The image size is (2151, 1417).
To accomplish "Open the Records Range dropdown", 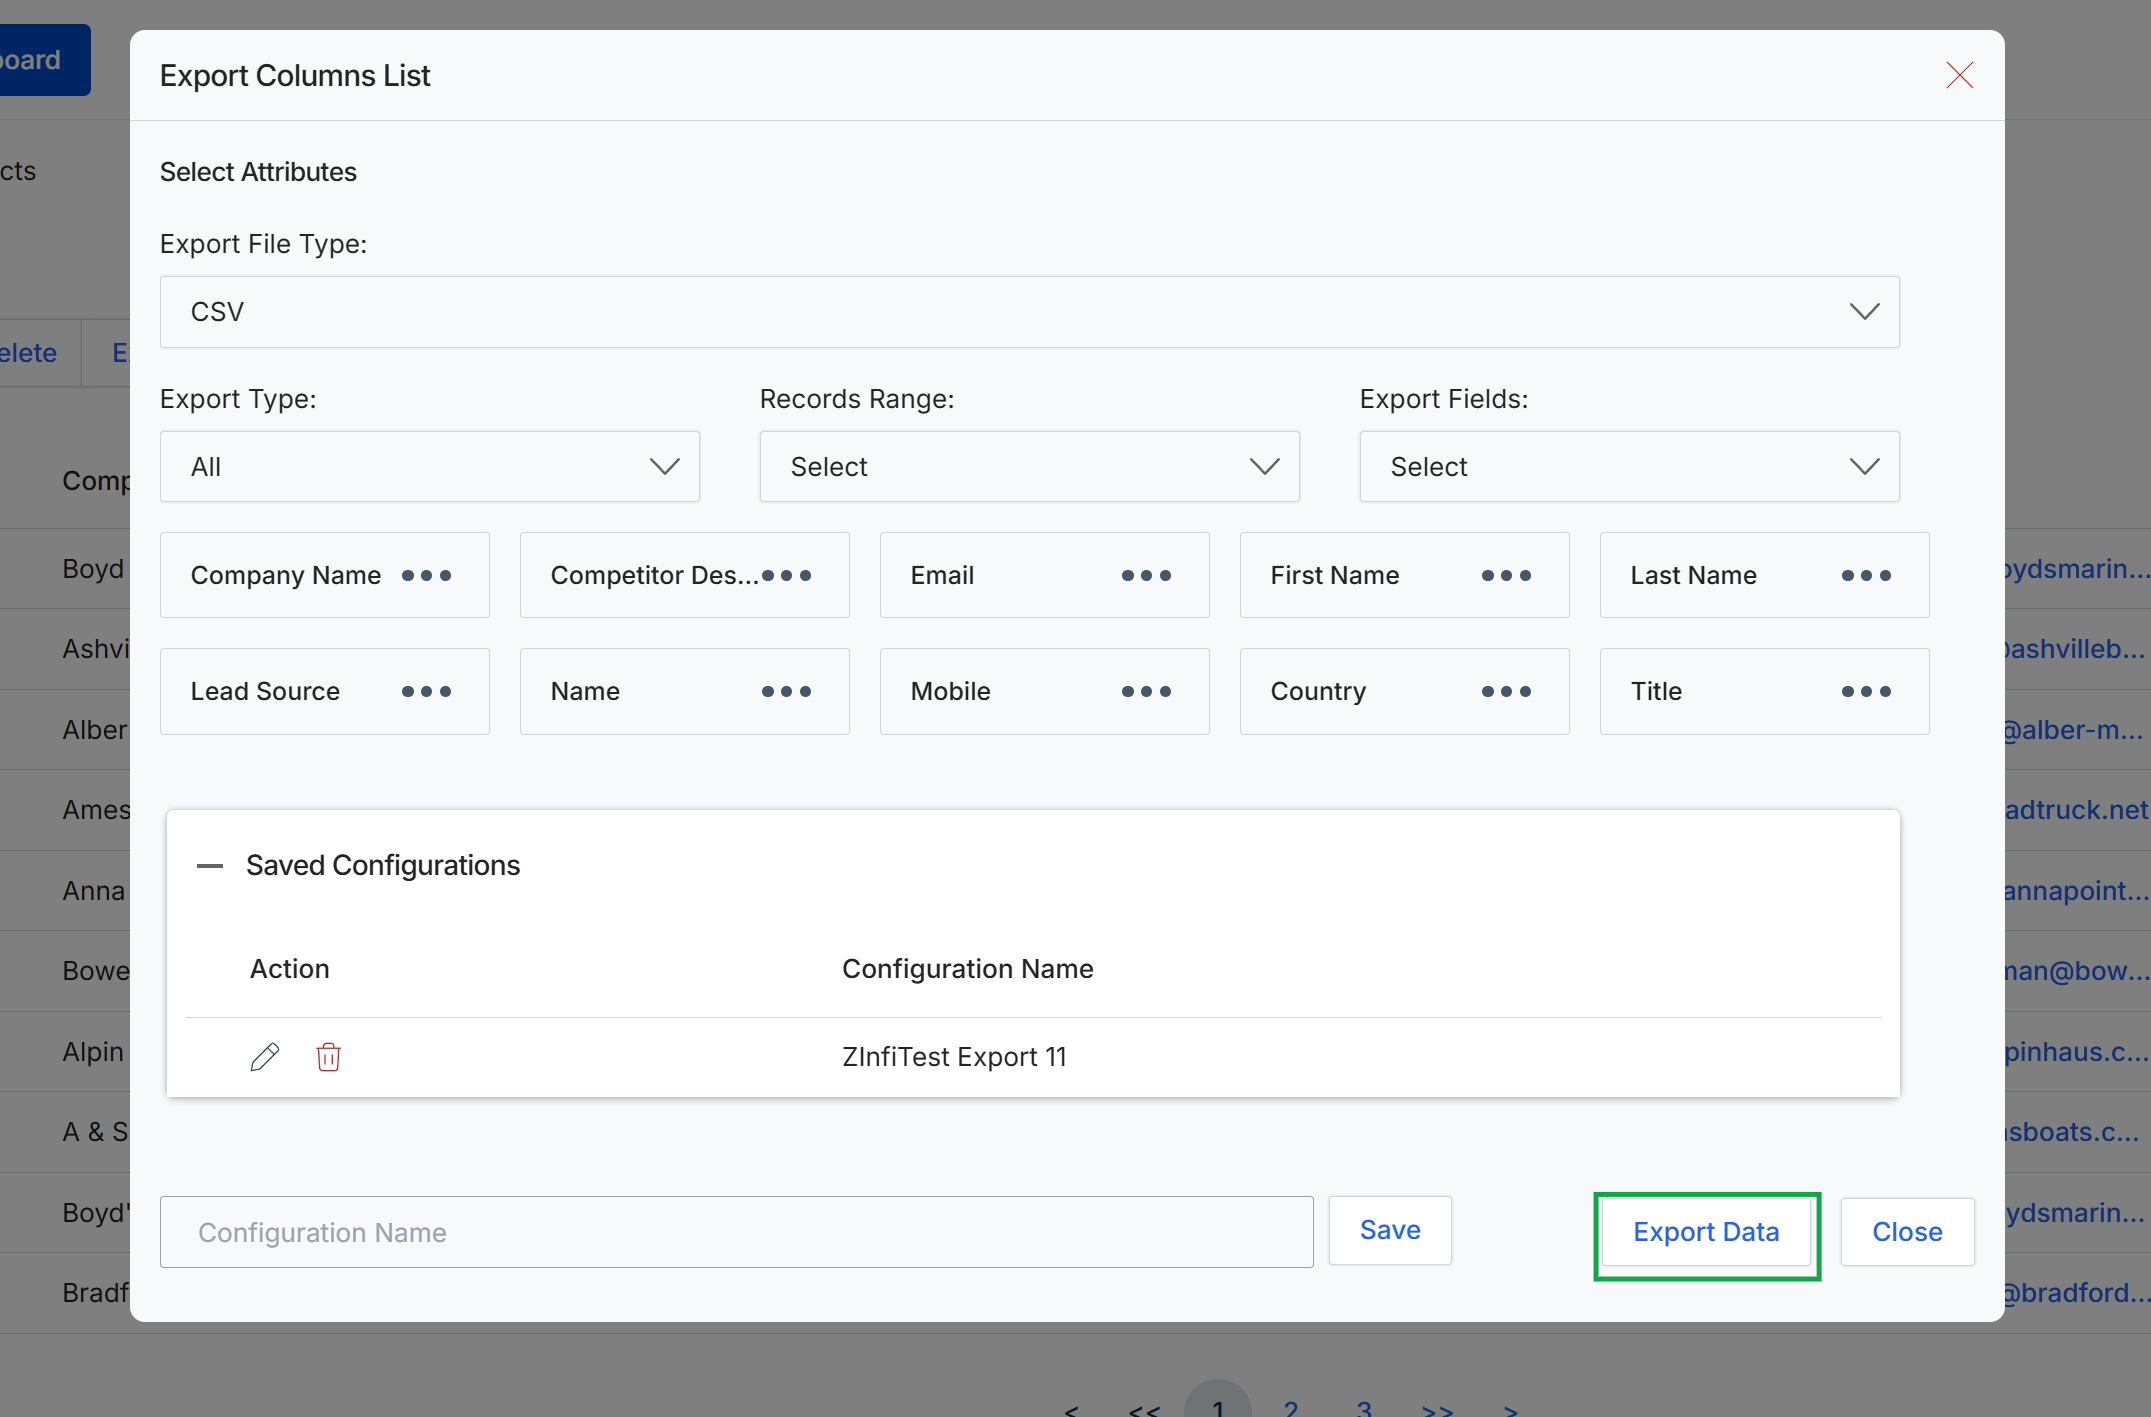I will [x=1029, y=467].
